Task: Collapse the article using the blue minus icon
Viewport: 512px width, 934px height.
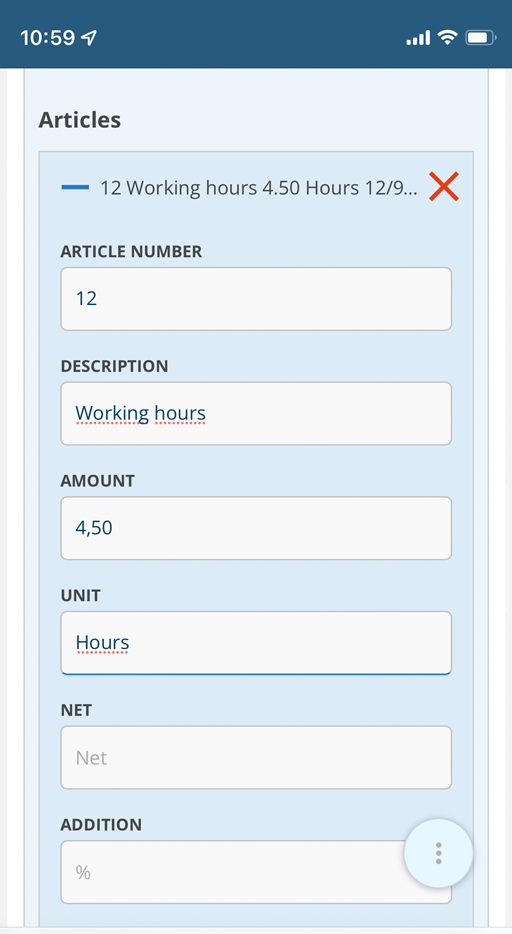Action: tap(75, 188)
